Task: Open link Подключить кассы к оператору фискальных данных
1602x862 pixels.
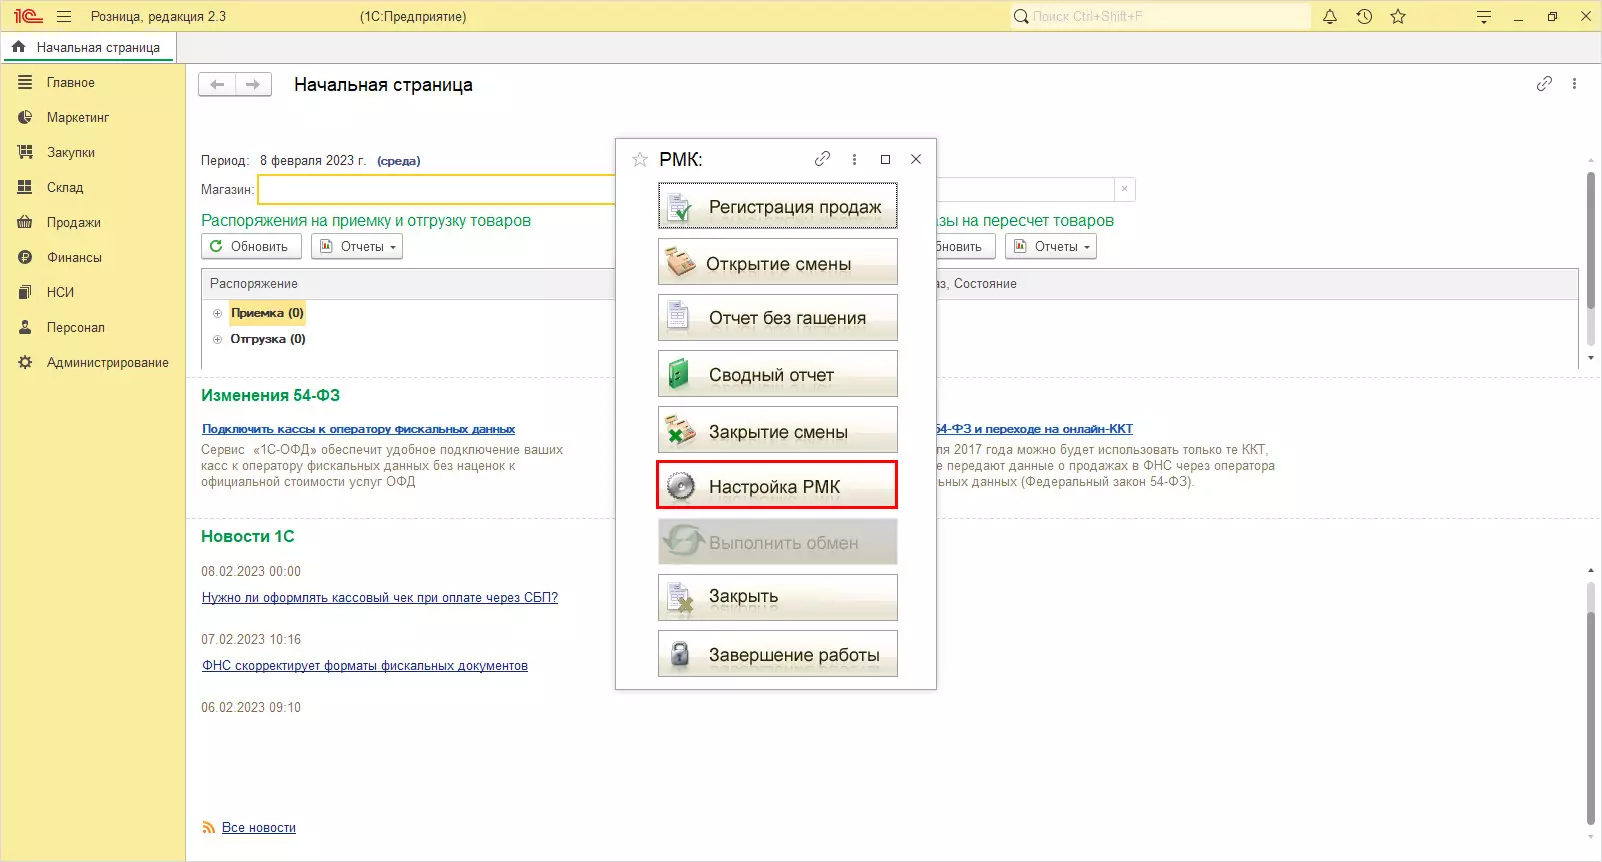Action: pos(358,429)
